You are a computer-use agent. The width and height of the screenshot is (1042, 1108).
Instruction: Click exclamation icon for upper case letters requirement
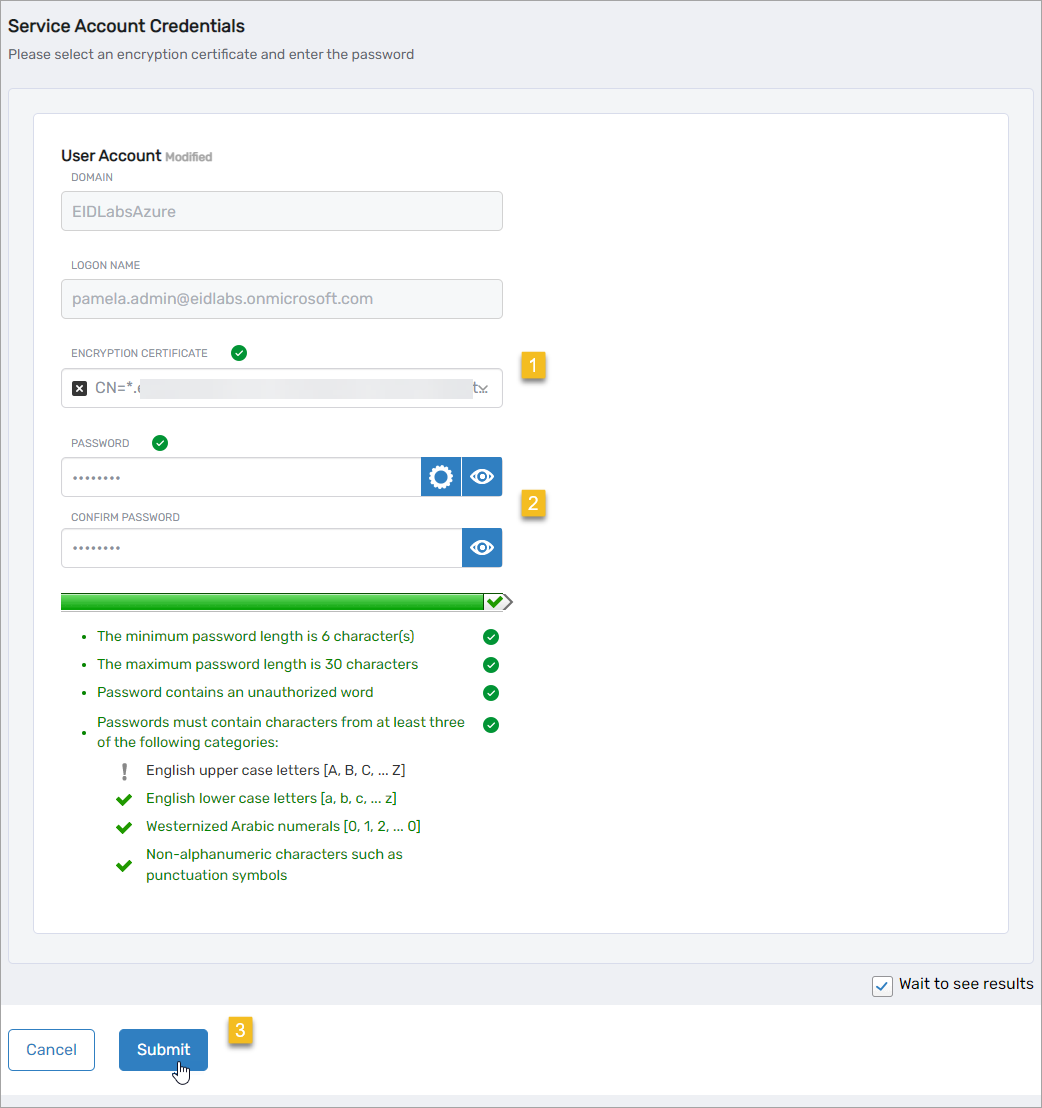124,770
